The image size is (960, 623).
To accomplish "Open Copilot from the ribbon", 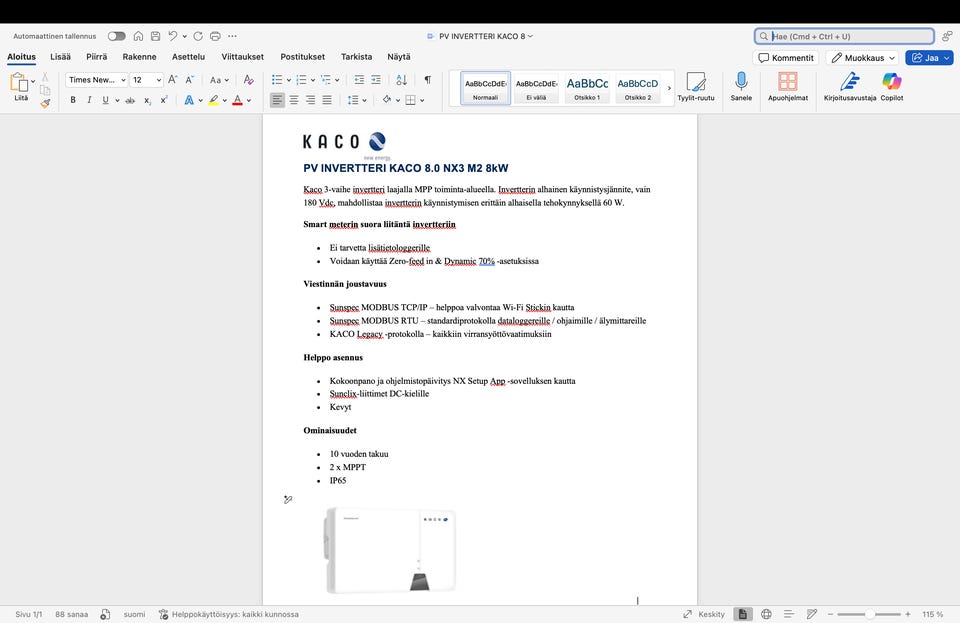I will pos(891,86).
